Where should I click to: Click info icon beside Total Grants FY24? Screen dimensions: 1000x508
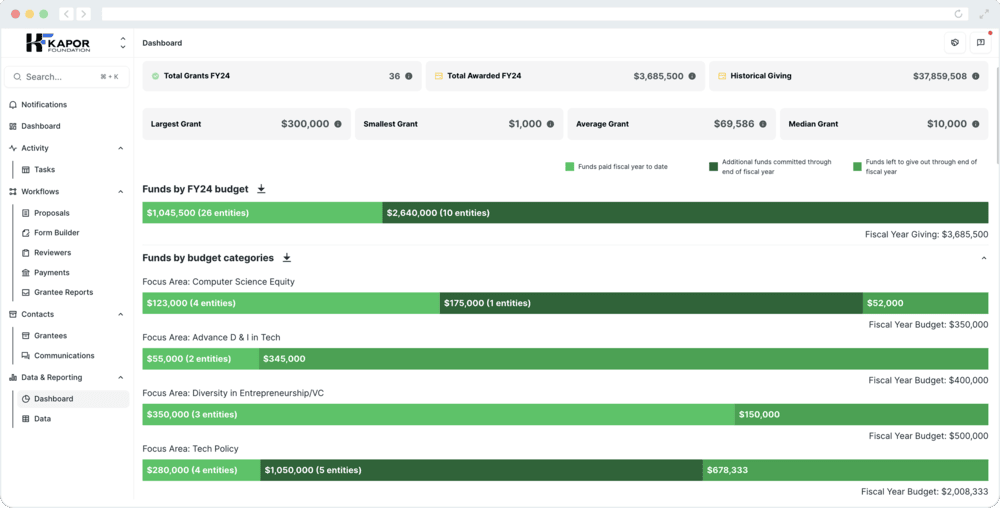point(409,76)
